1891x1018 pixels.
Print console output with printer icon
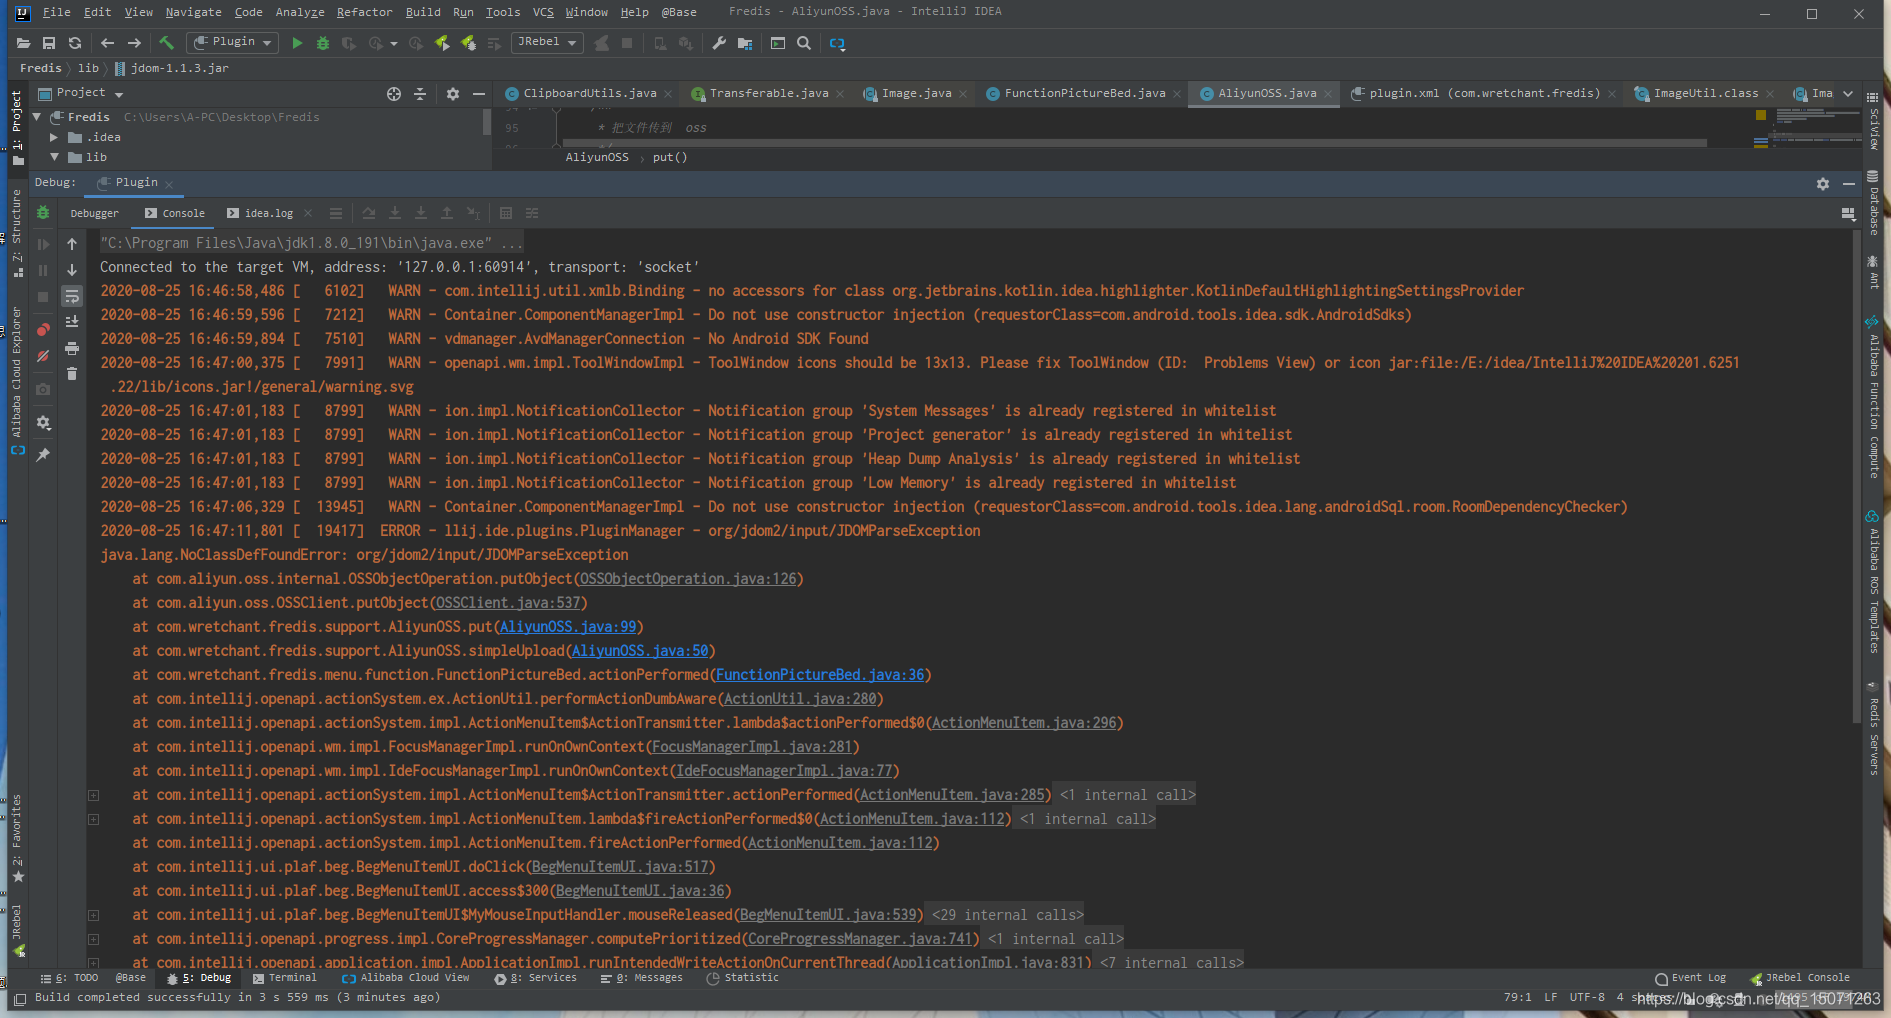click(72, 348)
